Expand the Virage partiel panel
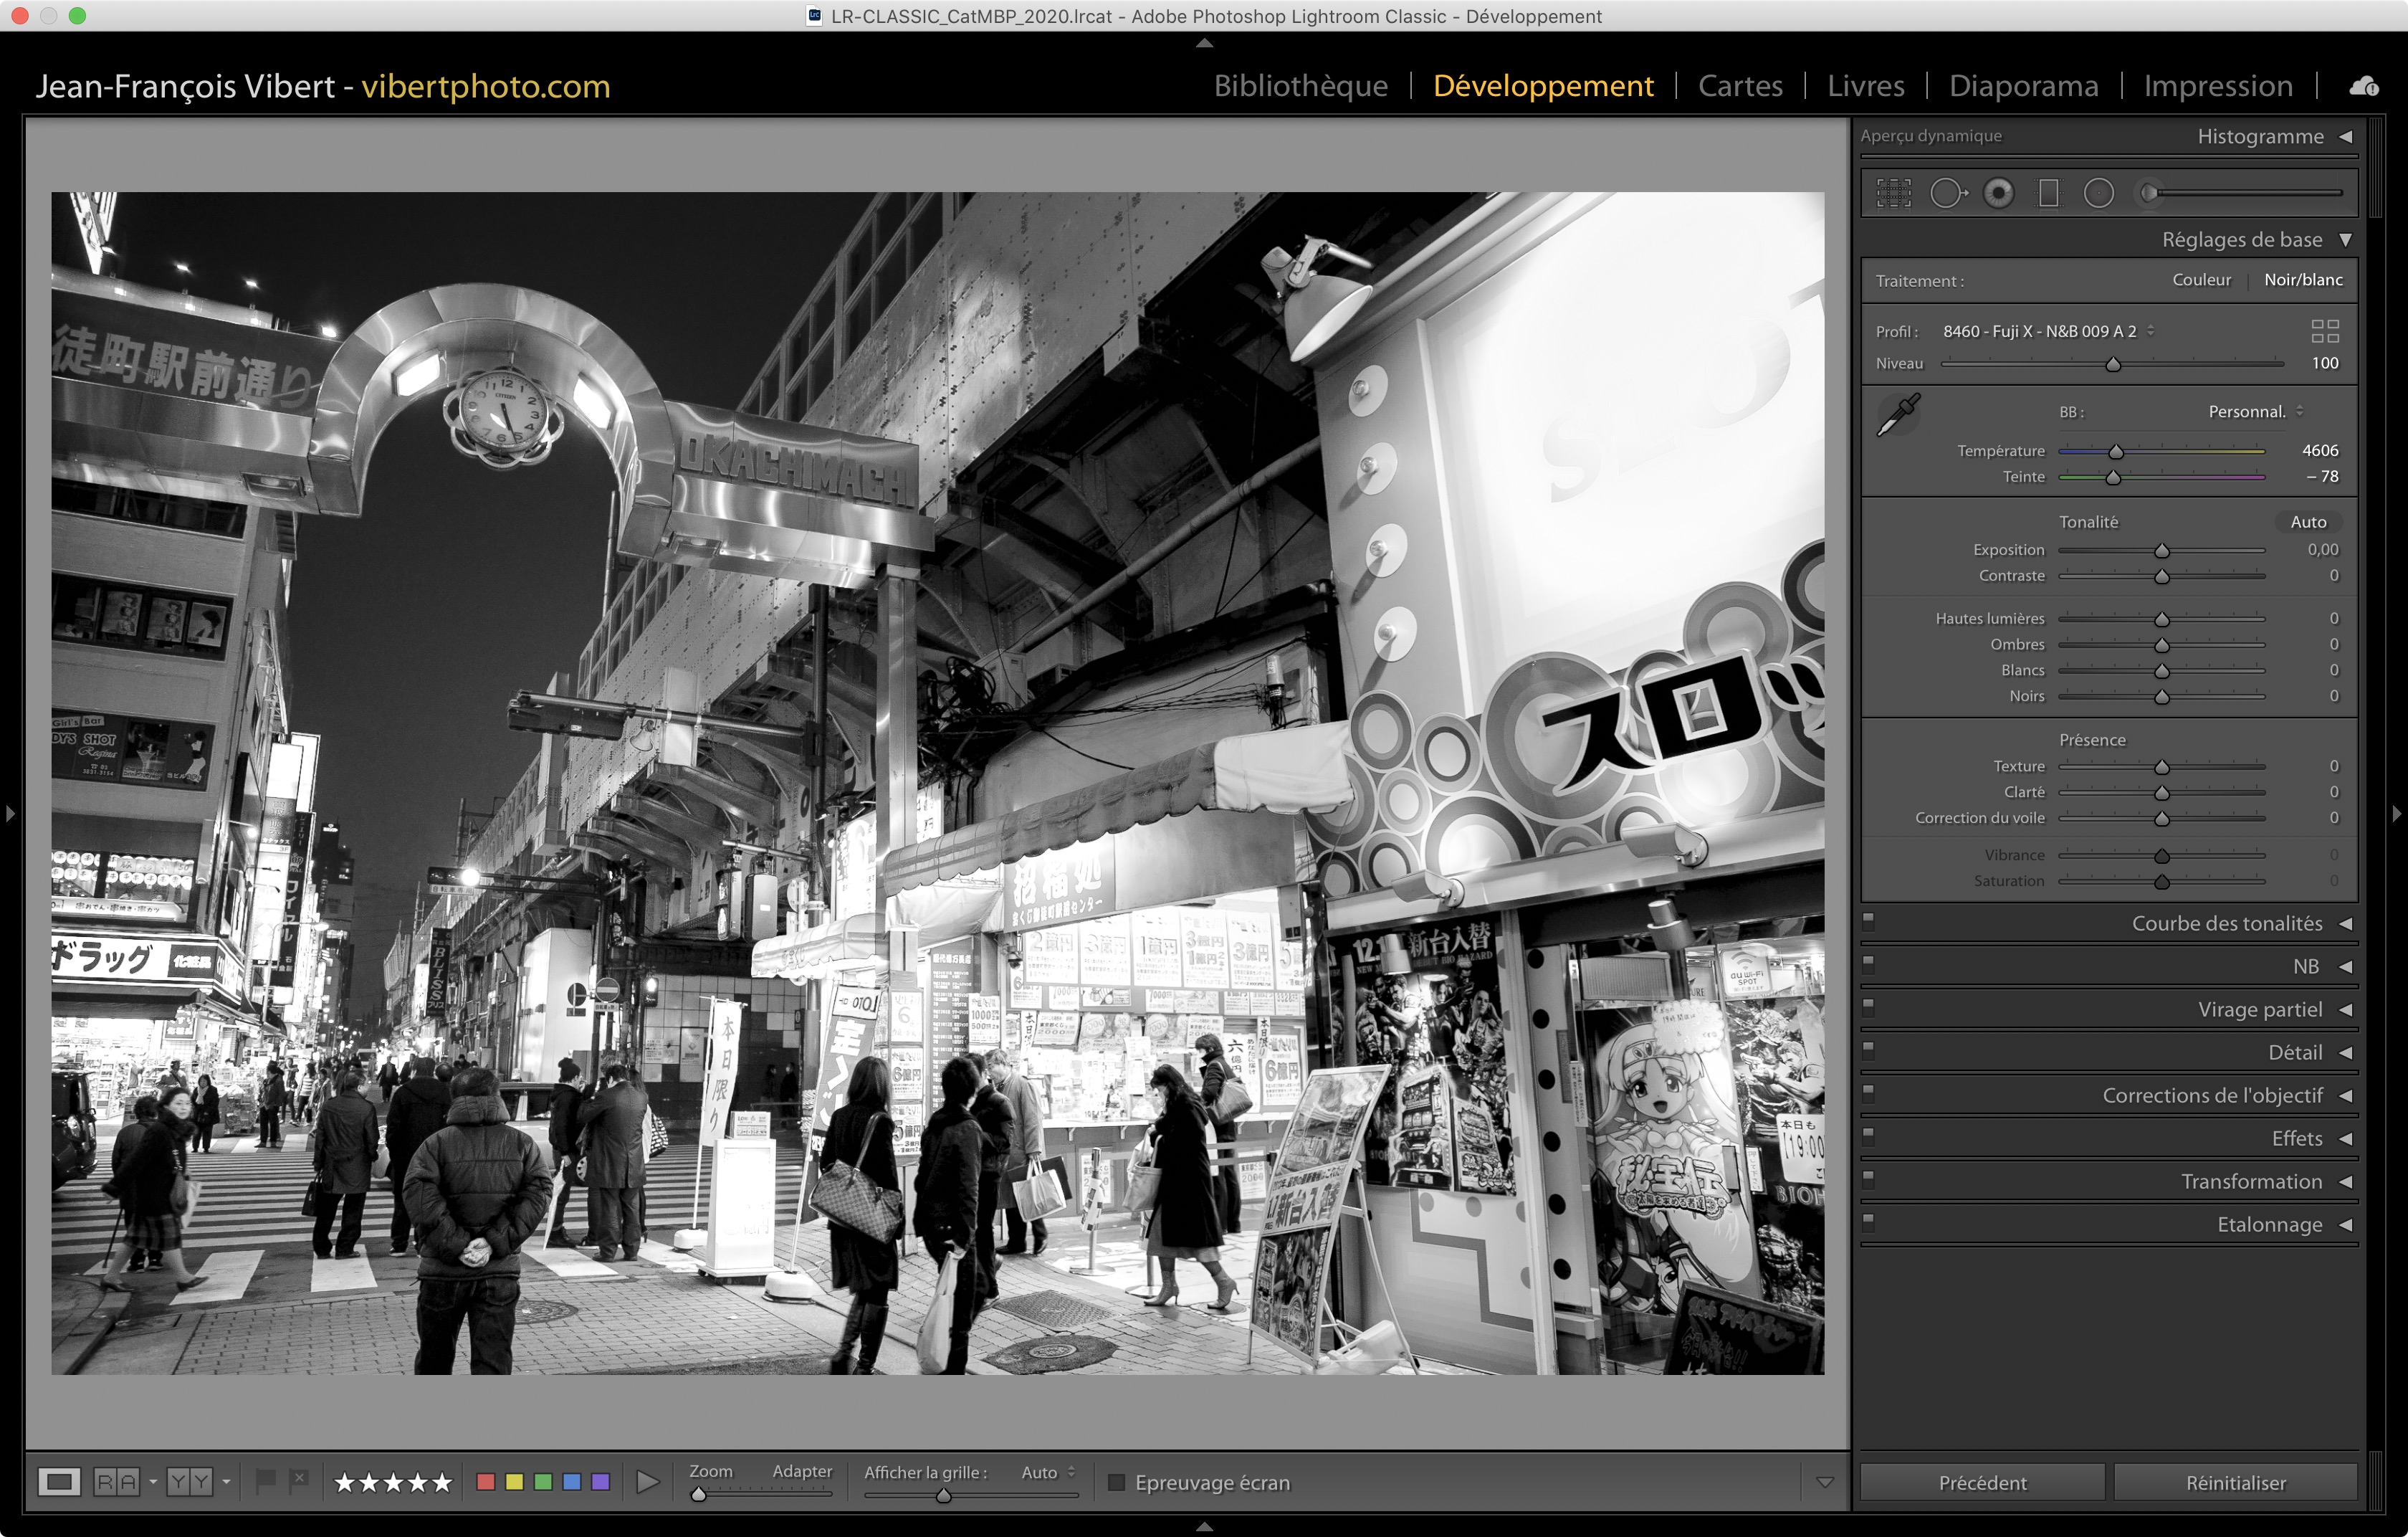This screenshot has width=2408, height=1537. click(x=2259, y=1009)
